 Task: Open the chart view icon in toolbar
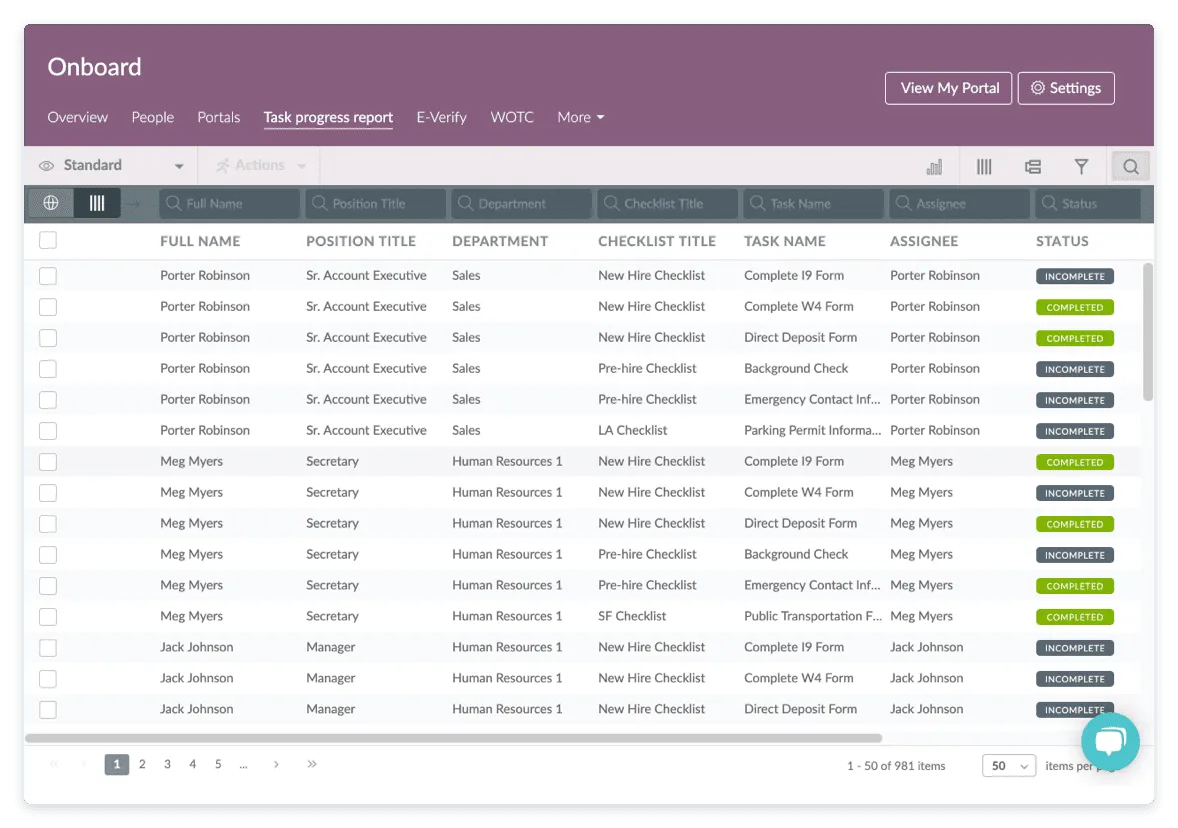pyautogui.click(x=934, y=167)
